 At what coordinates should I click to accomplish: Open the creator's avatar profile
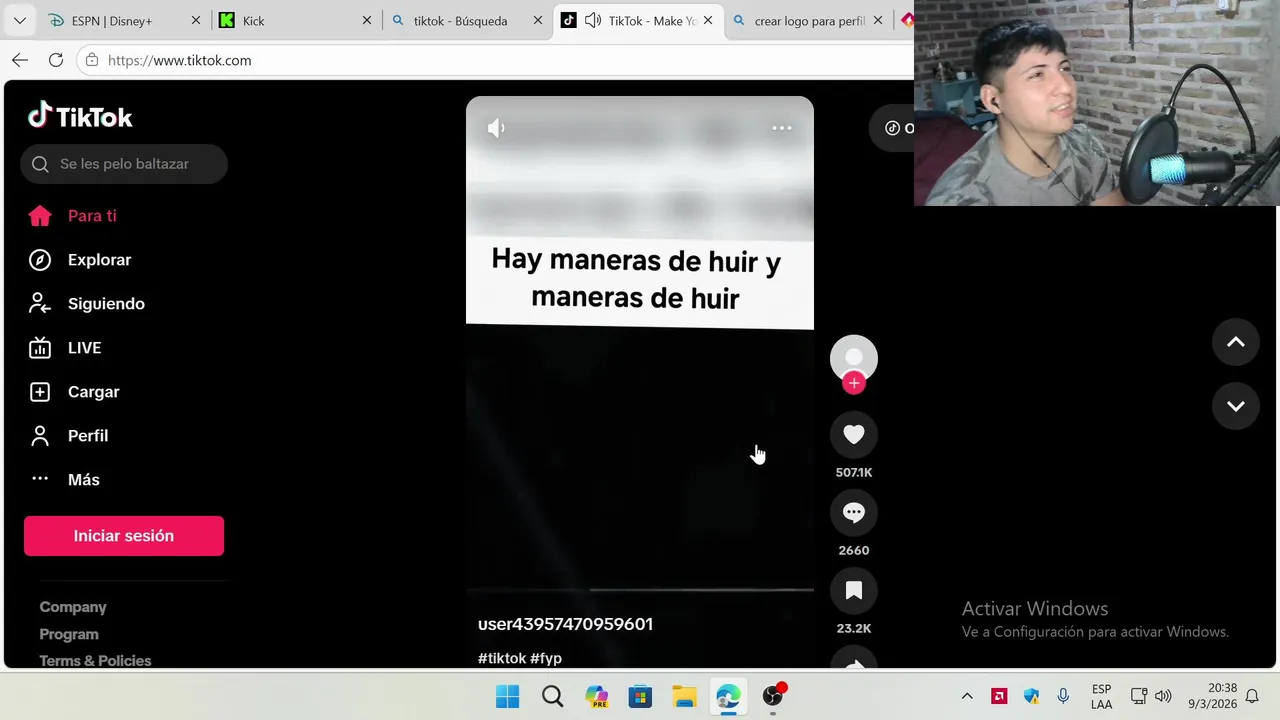tap(854, 358)
